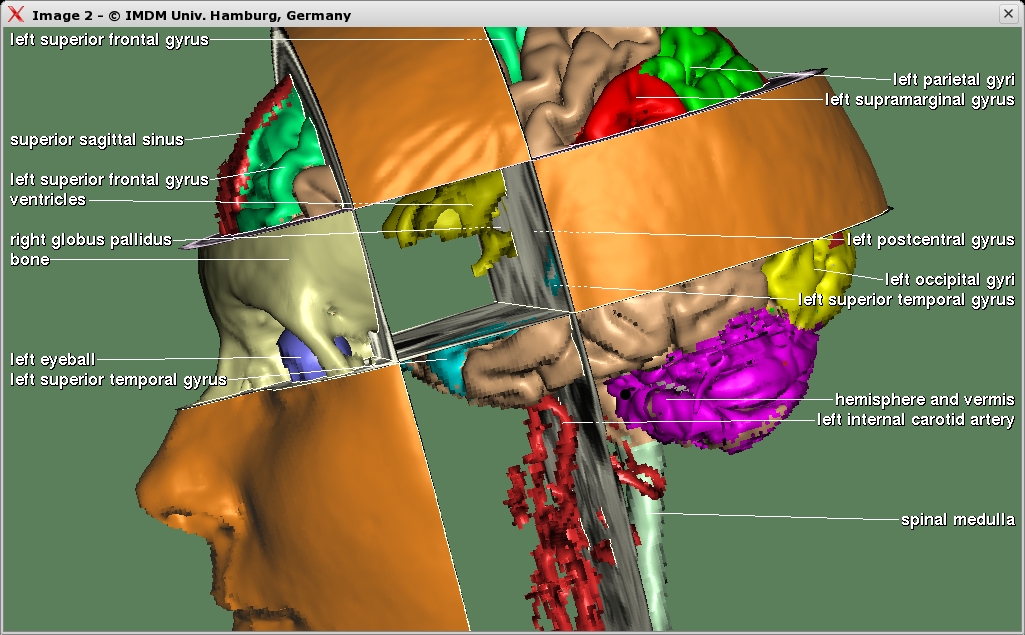Click 'left superior temporal gyrus' label below 'left occipital gyri'

pos(907,300)
